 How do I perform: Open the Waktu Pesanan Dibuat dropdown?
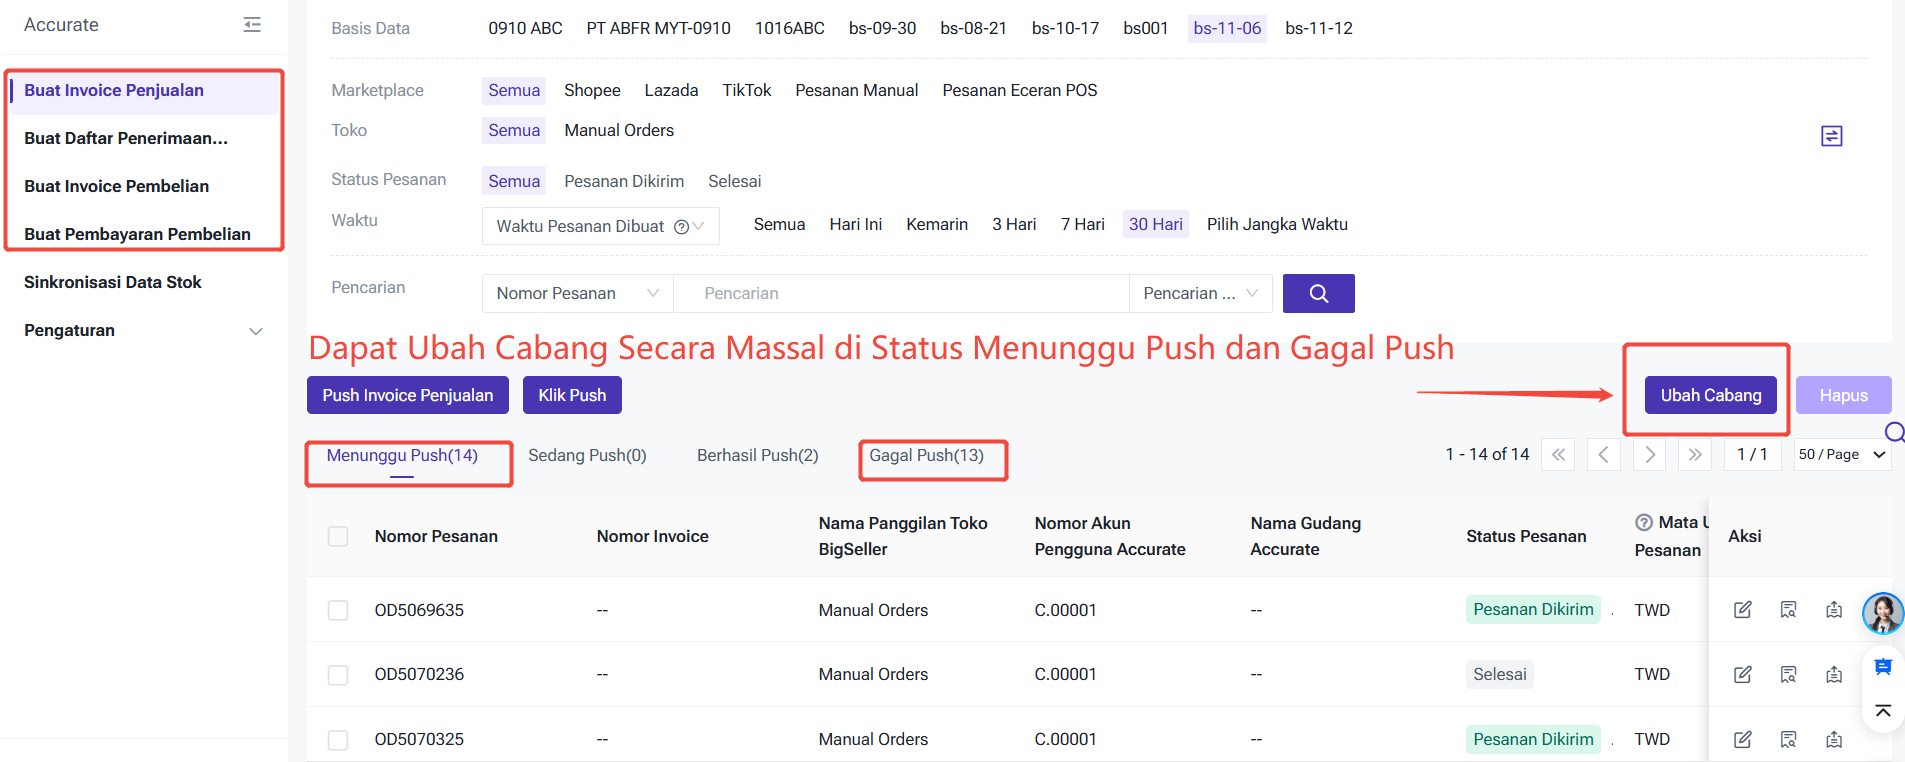click(600, 226)
